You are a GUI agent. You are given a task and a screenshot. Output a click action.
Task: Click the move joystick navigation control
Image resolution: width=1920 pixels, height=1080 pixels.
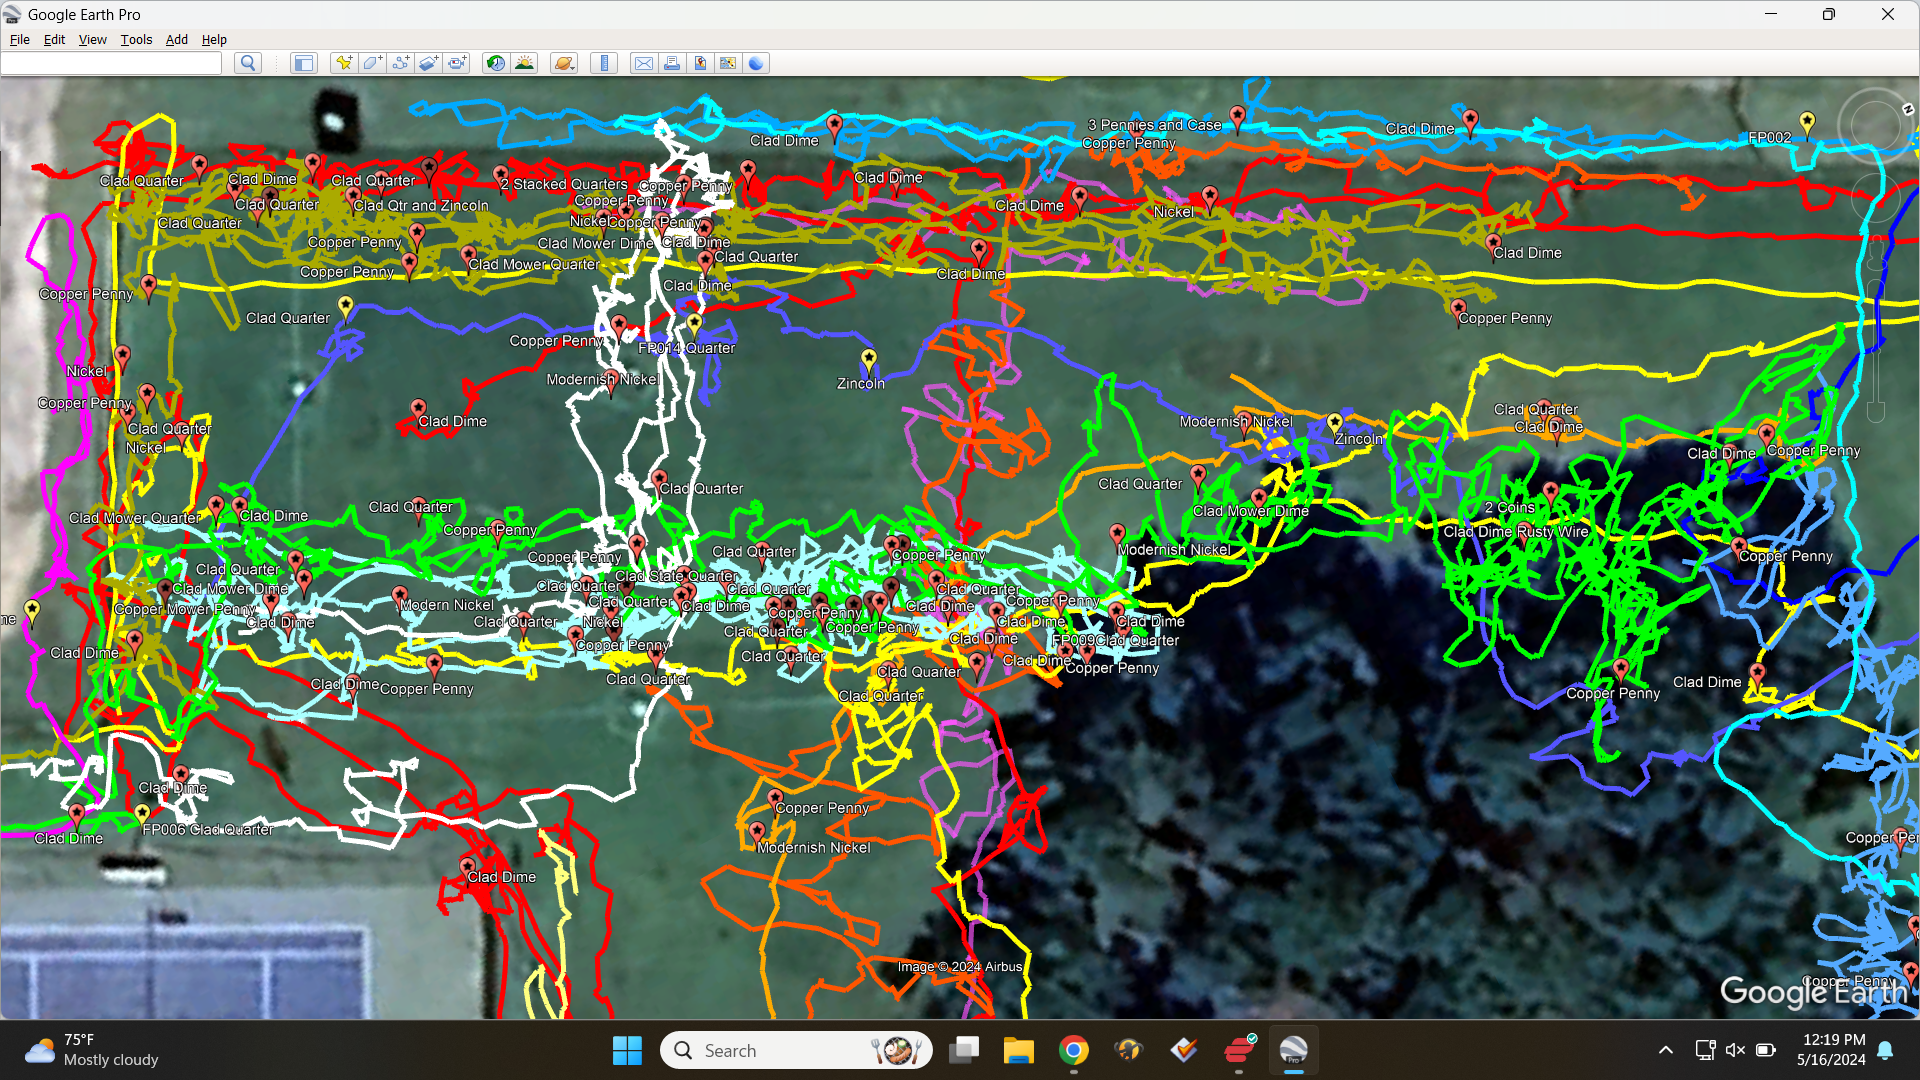(x=1876, y=198)
